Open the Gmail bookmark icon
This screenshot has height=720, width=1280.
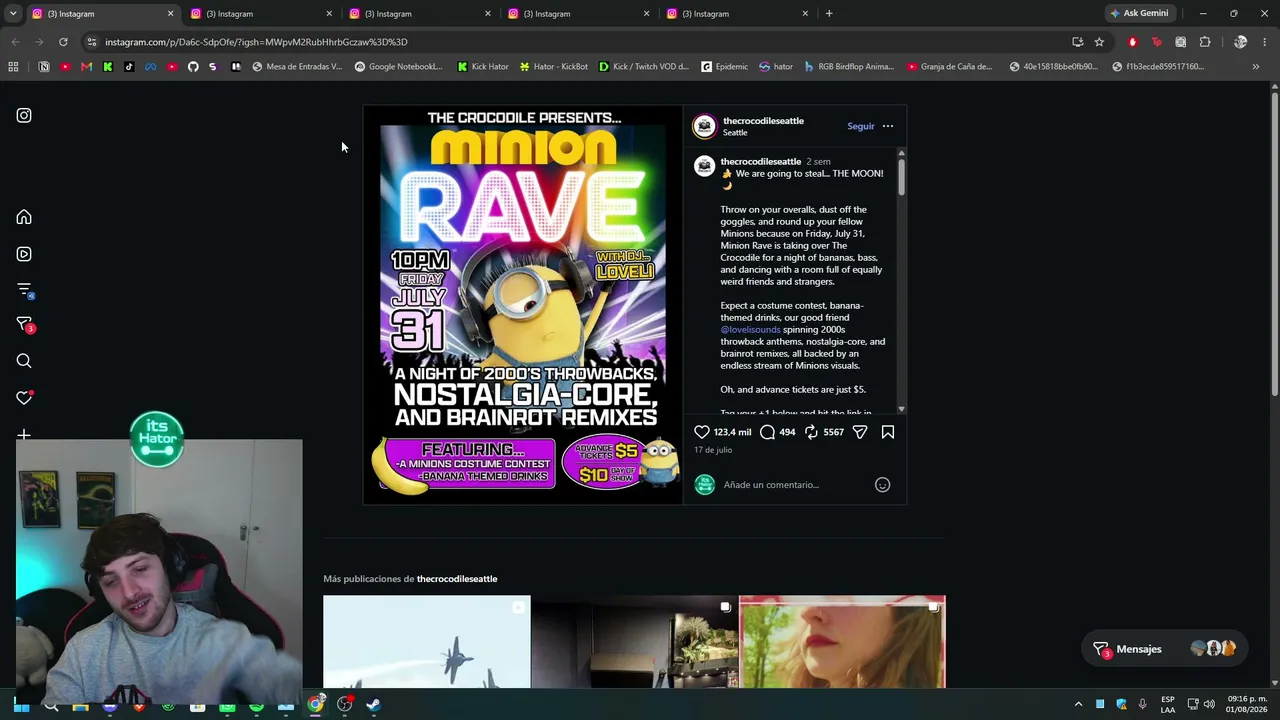pyautogui.click(x=86, y=67)
